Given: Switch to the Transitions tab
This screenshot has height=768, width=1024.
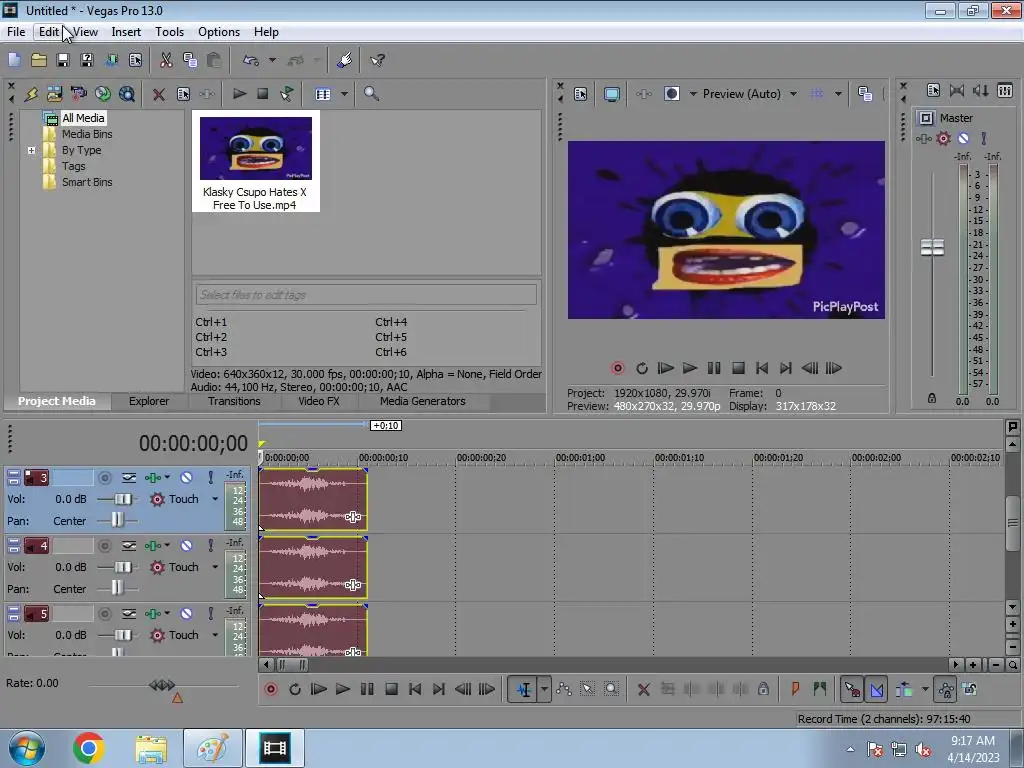Looking at the screenshot, I should click(x=234, y=401).
